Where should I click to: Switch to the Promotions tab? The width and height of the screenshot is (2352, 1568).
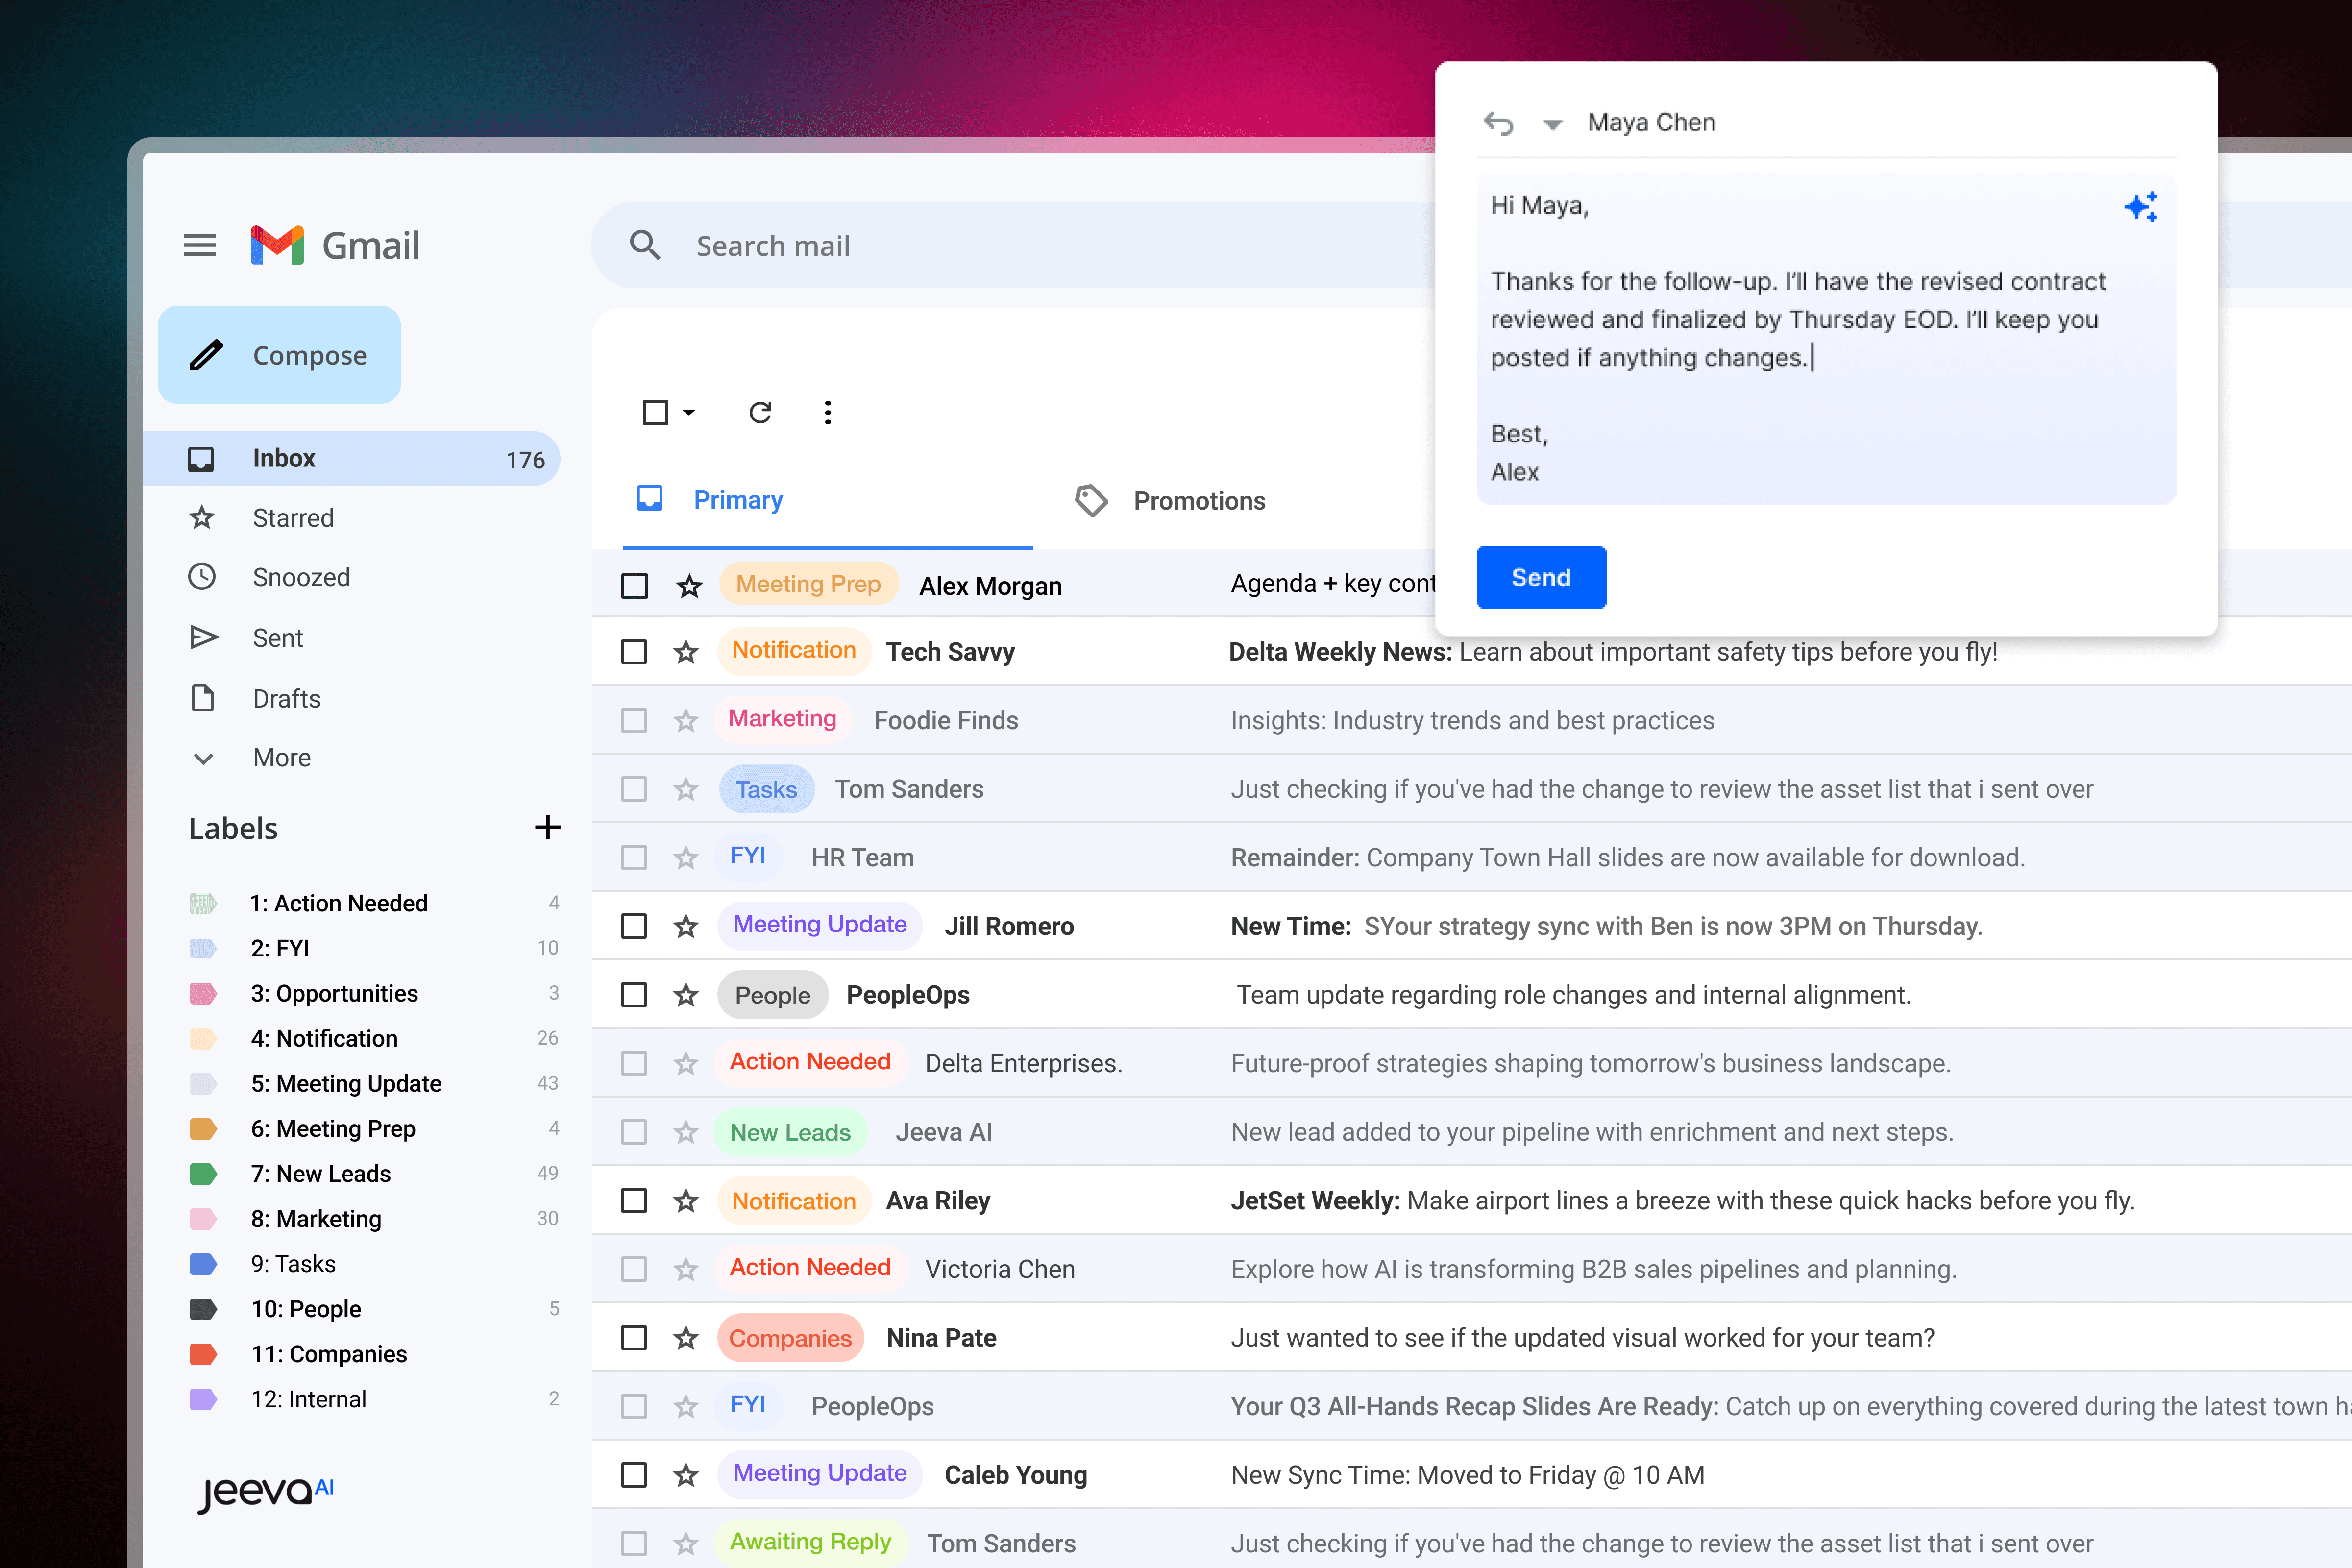(1198, 500)
